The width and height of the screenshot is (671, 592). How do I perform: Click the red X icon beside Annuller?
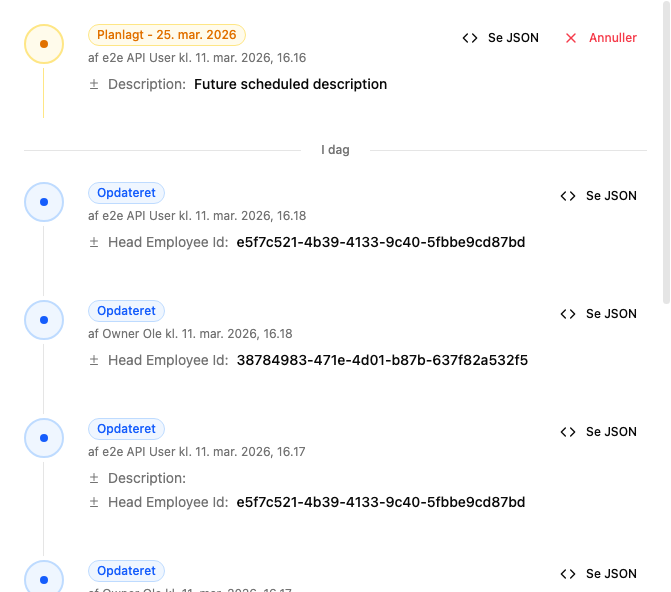pos(571,38)
